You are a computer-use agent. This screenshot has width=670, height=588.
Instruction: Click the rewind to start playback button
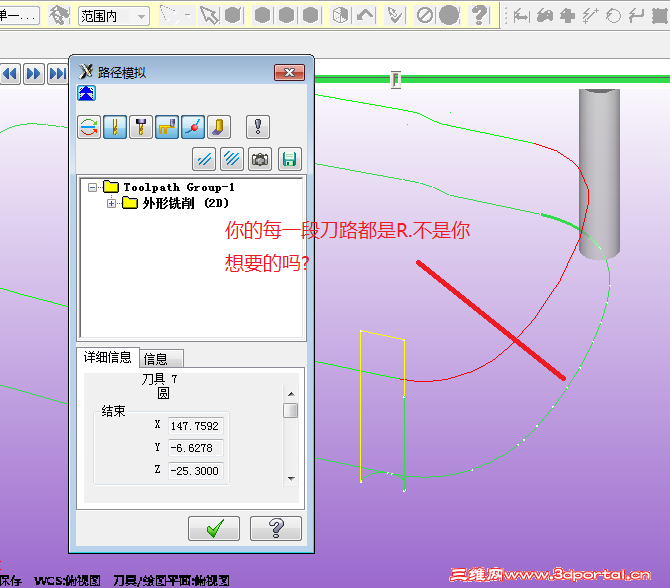(10, 74)
